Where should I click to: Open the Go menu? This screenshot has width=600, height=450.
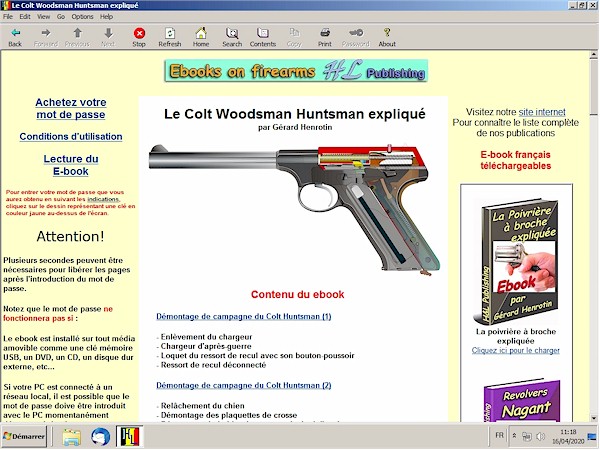(x=61, y=16)
